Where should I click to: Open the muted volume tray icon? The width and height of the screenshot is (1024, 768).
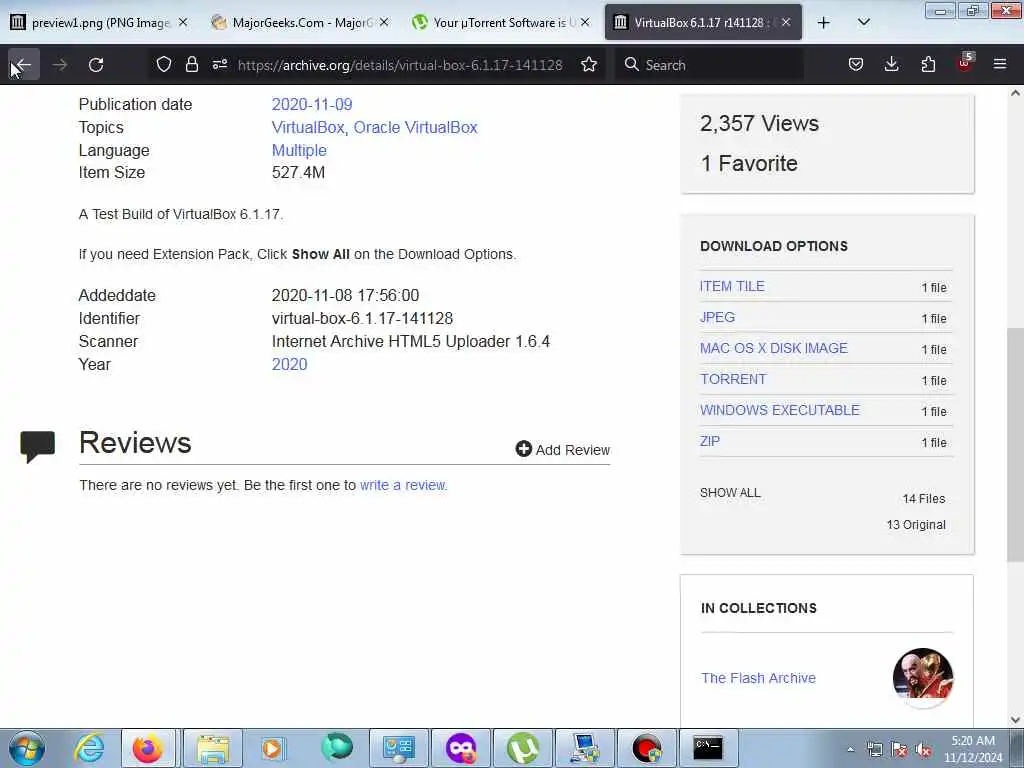pyautogui.click(x=923, y=749)
